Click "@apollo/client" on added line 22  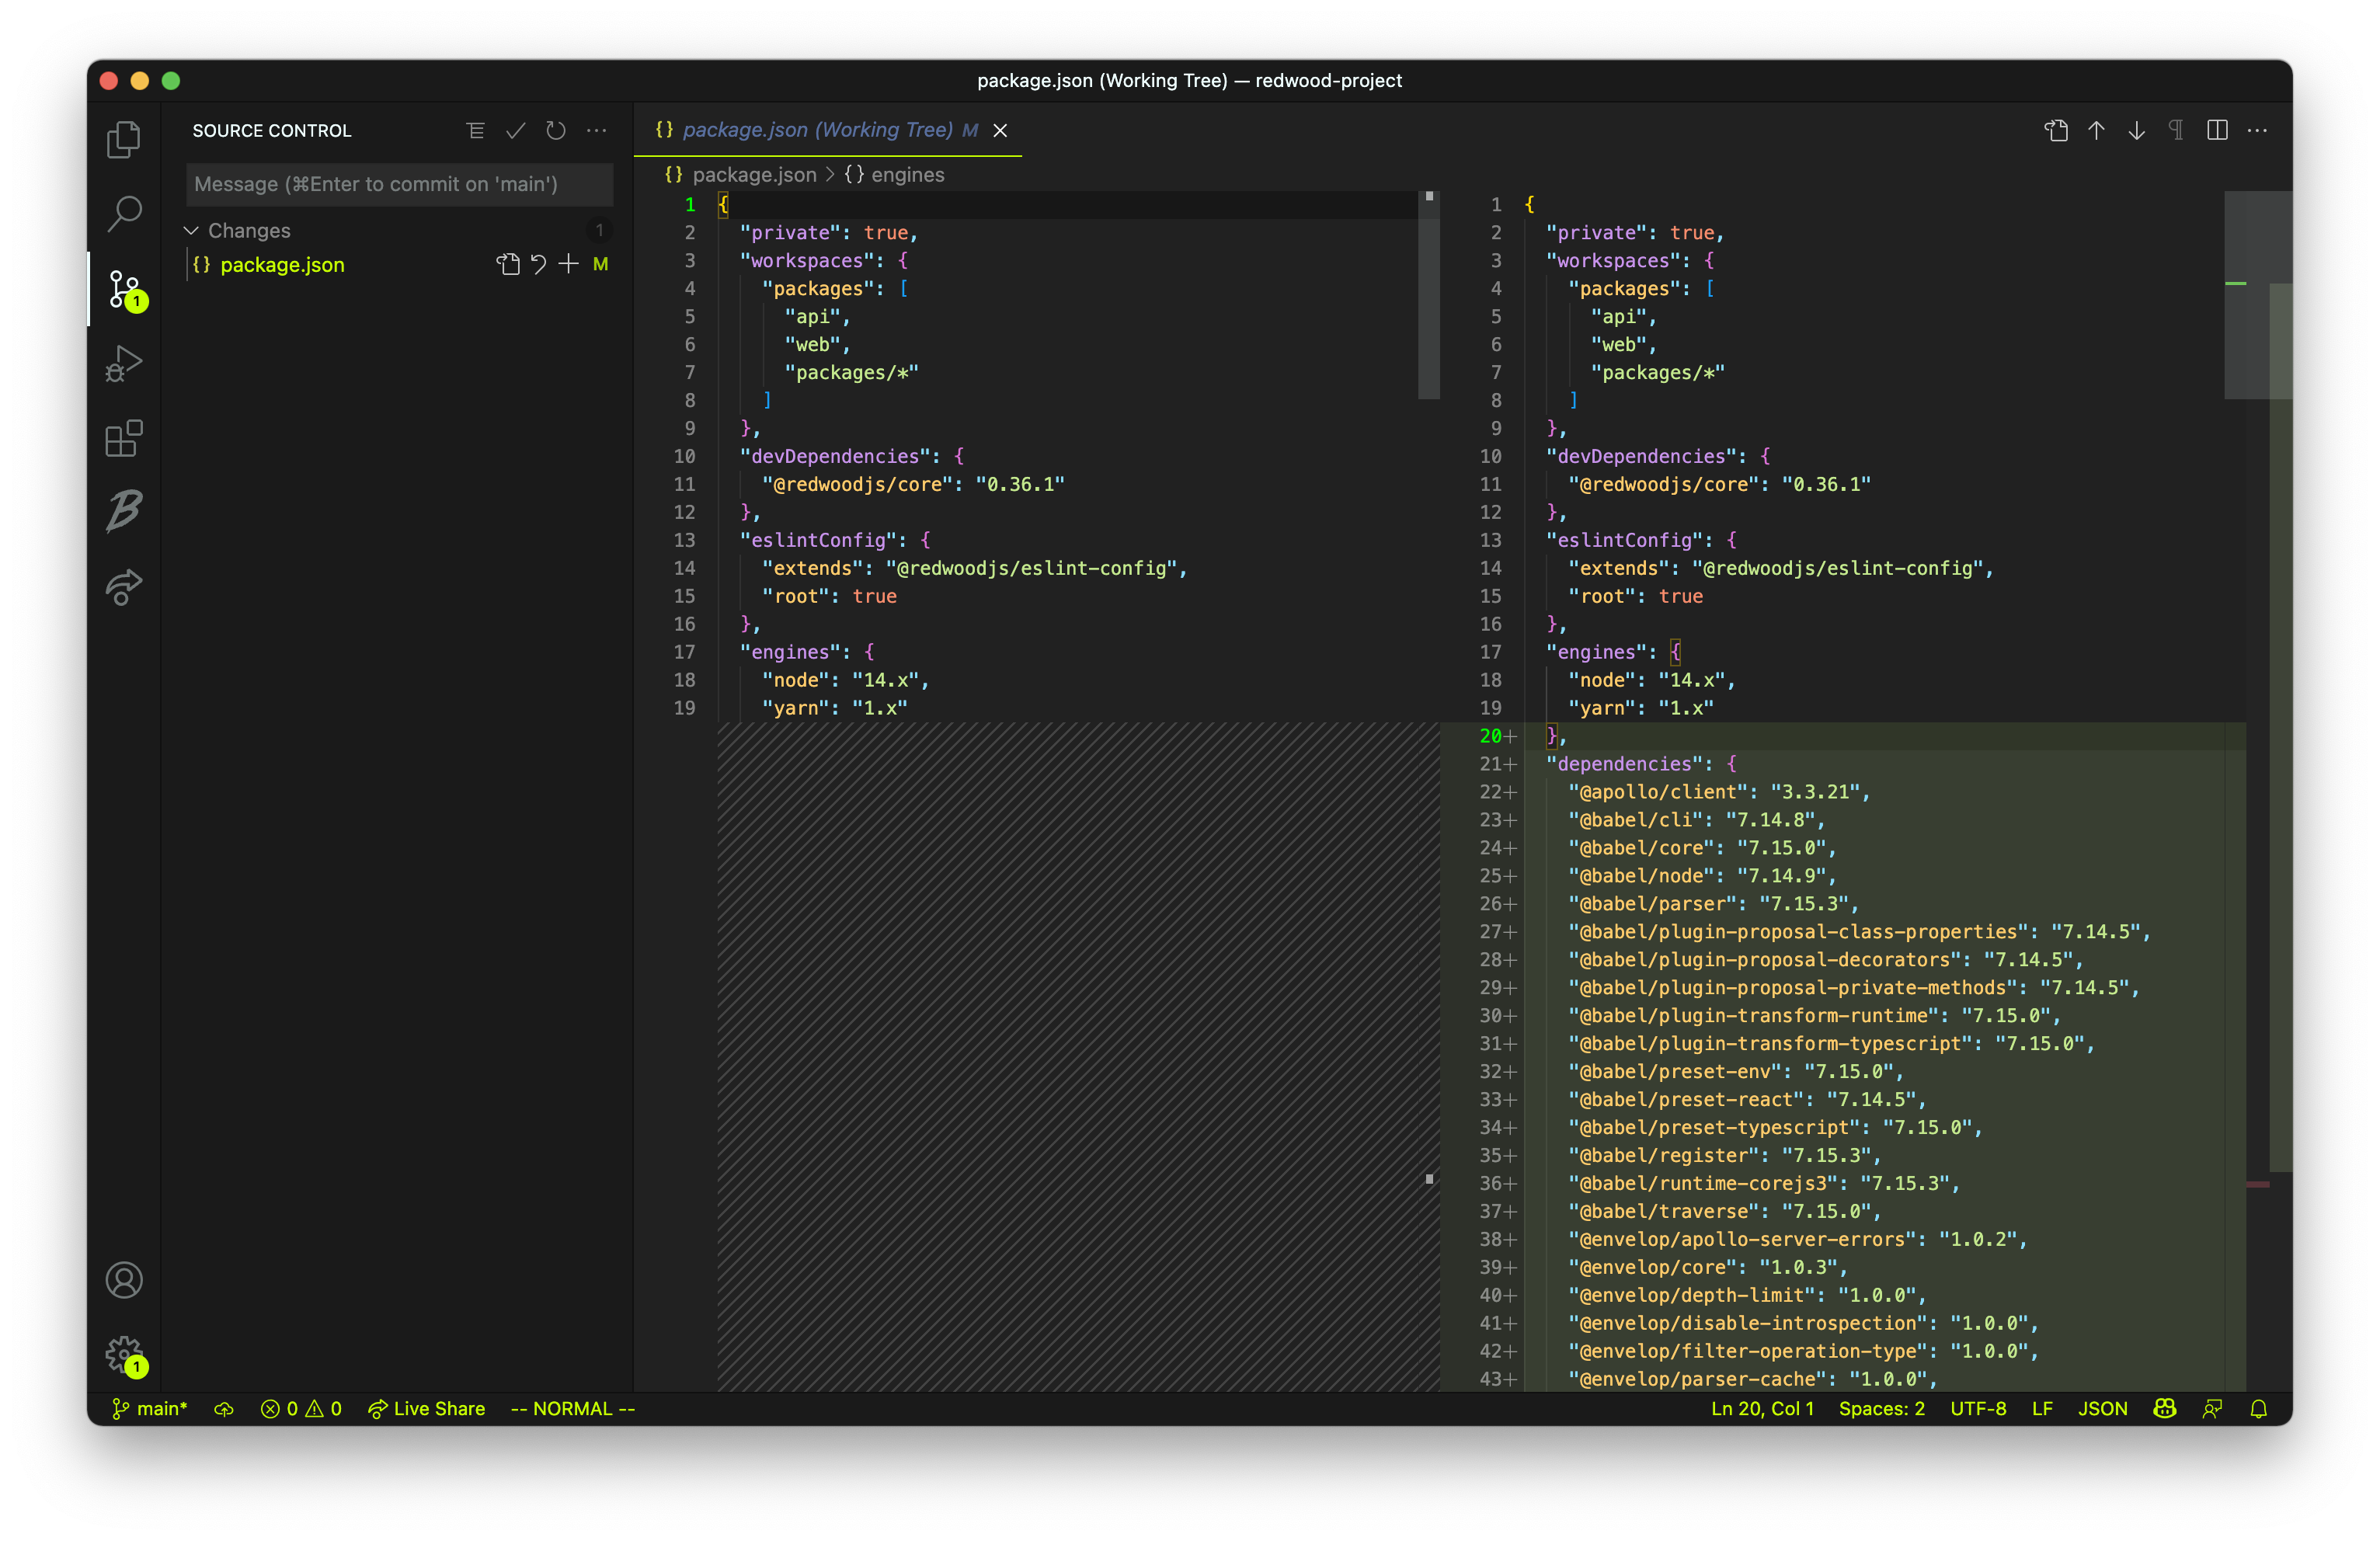1659,792
